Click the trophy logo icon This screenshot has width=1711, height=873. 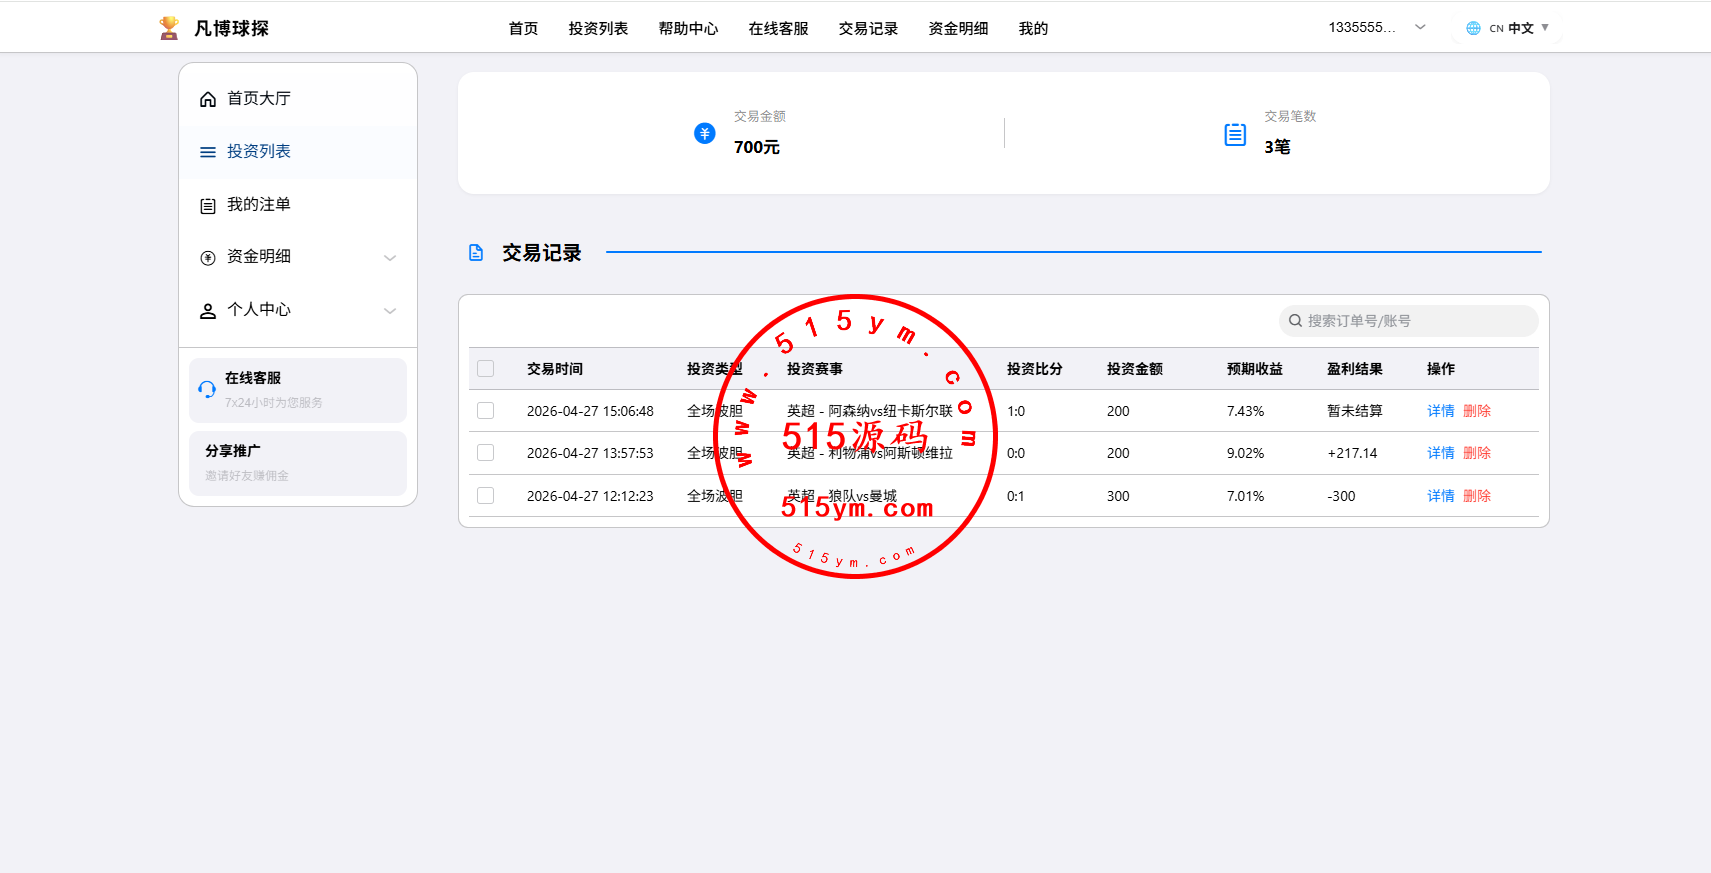tap(169, 28)
